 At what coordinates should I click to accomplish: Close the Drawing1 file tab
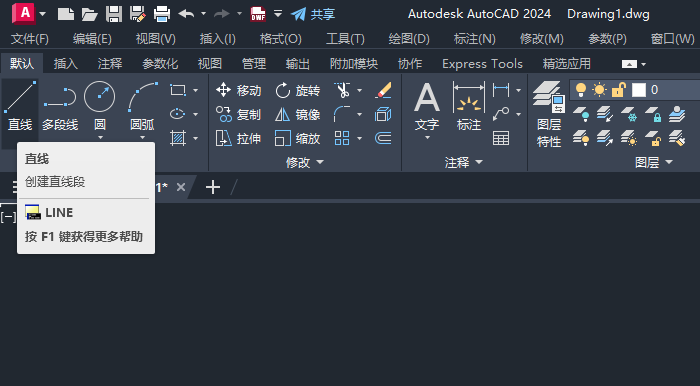click(x=180, y=187)
